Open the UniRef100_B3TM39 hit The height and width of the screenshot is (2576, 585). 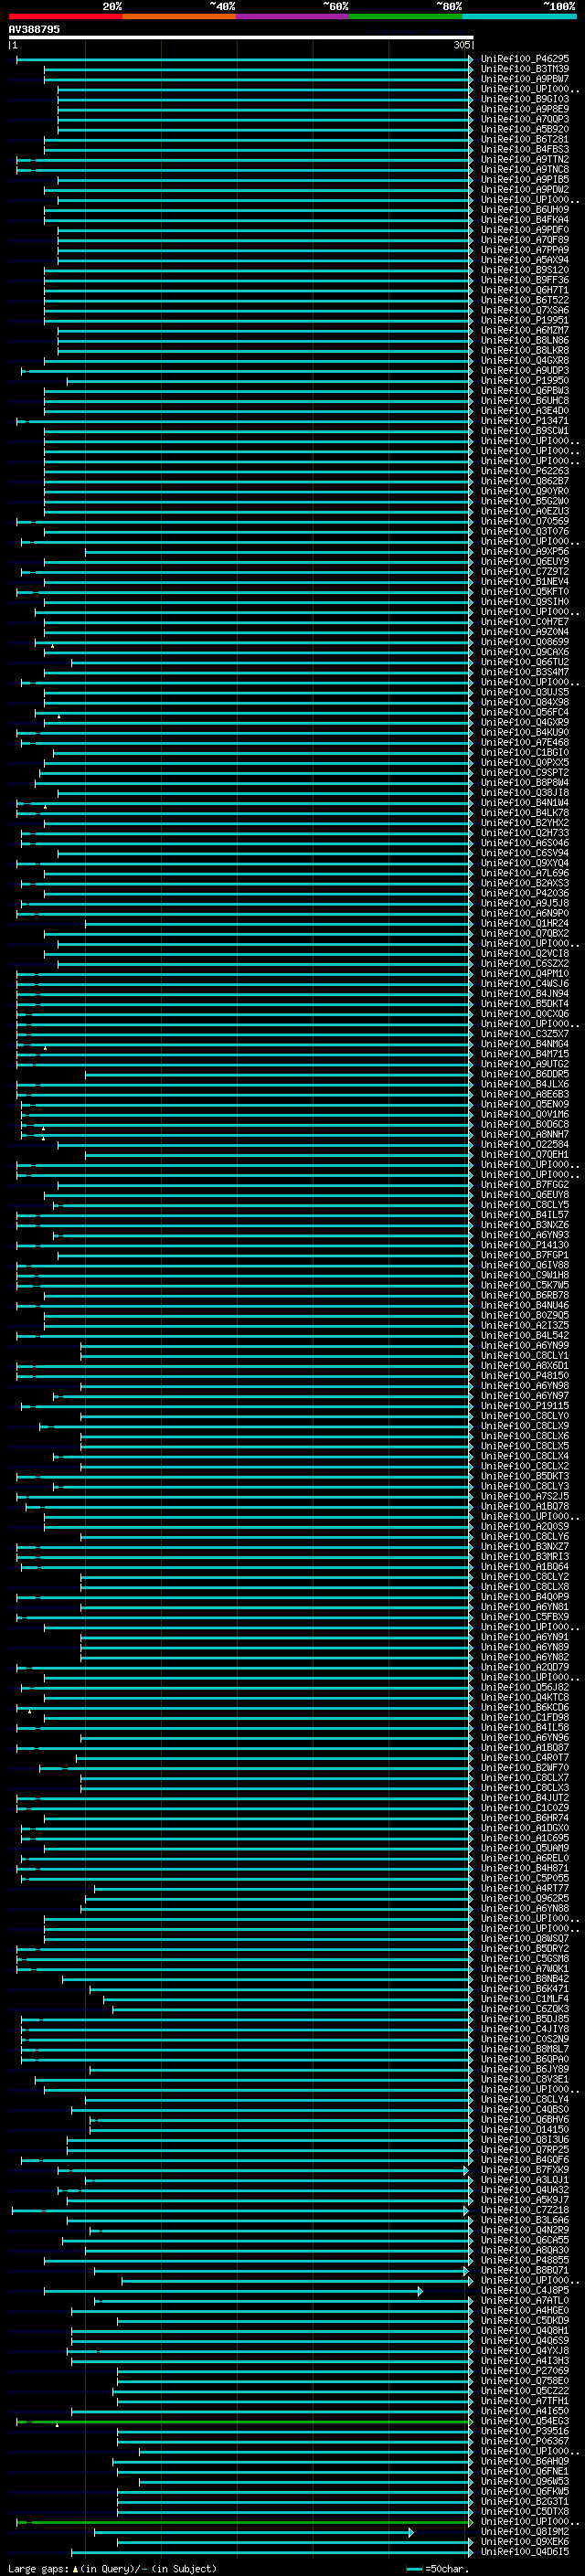(x=525, y=70)
